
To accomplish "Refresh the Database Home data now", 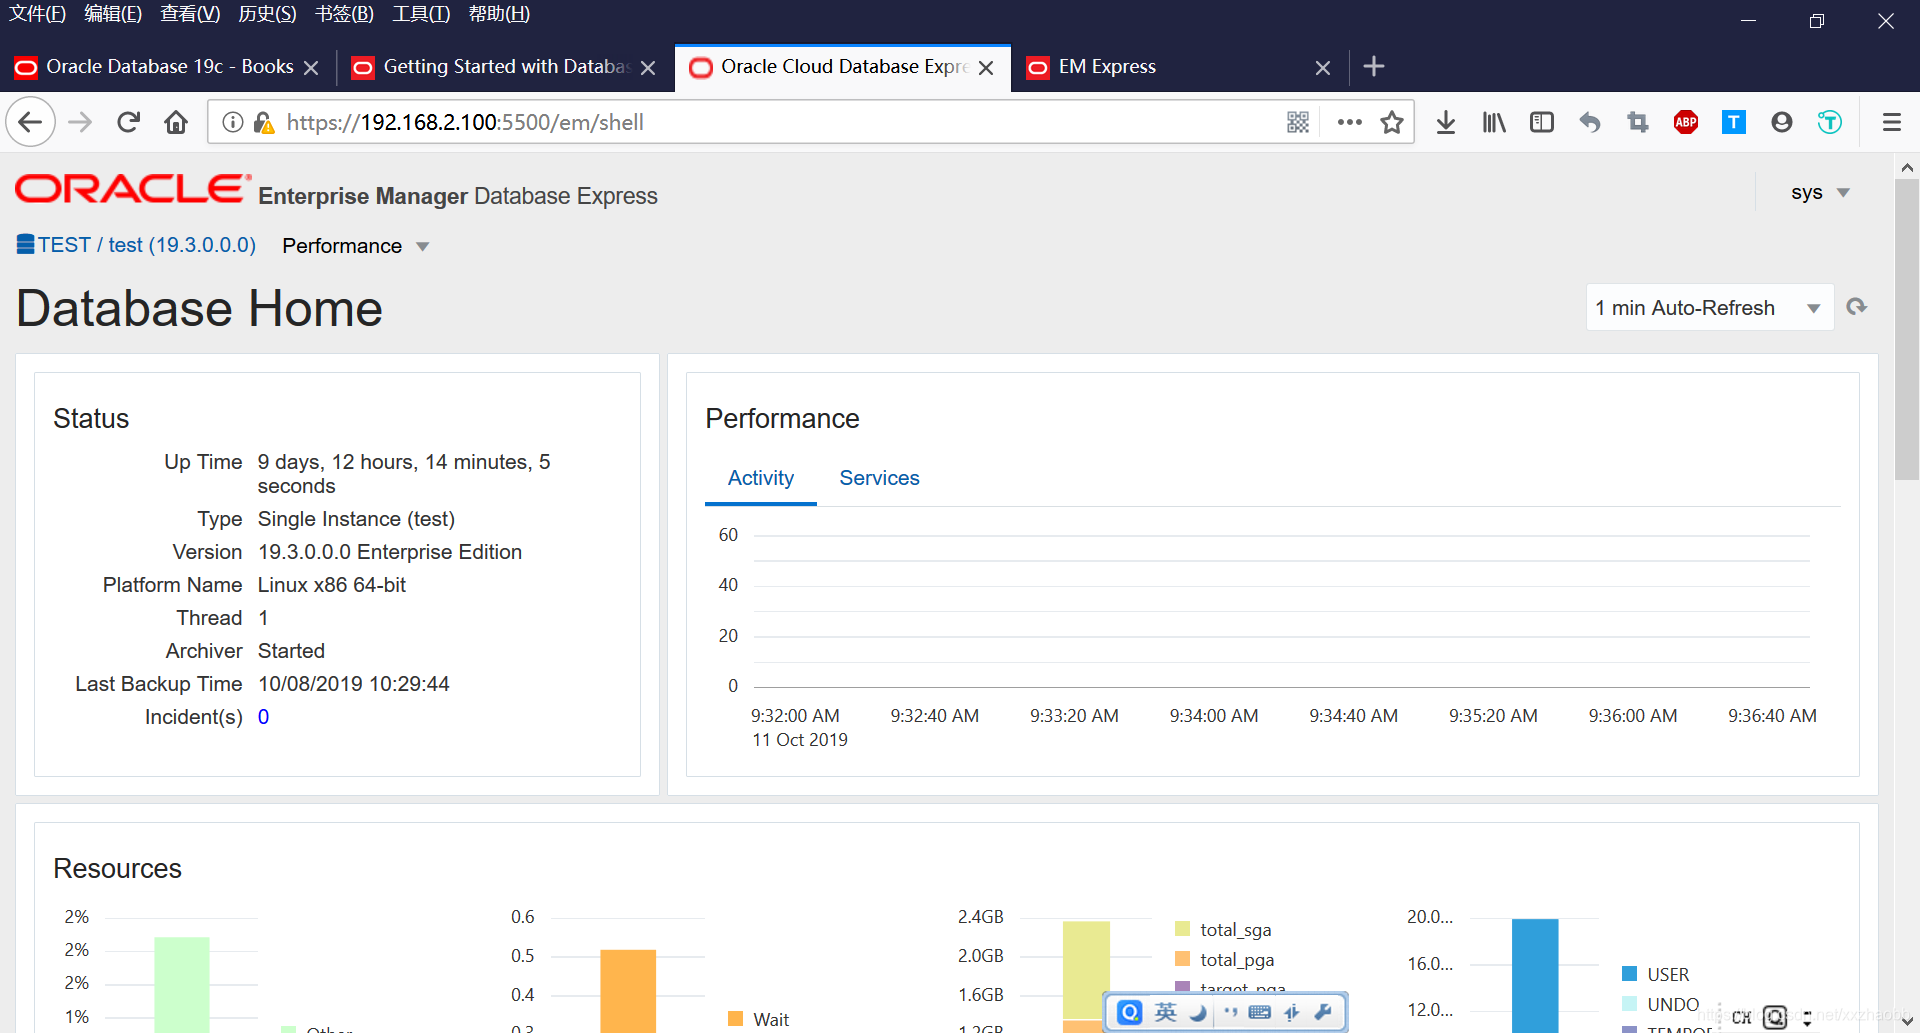I will 1857,307.
